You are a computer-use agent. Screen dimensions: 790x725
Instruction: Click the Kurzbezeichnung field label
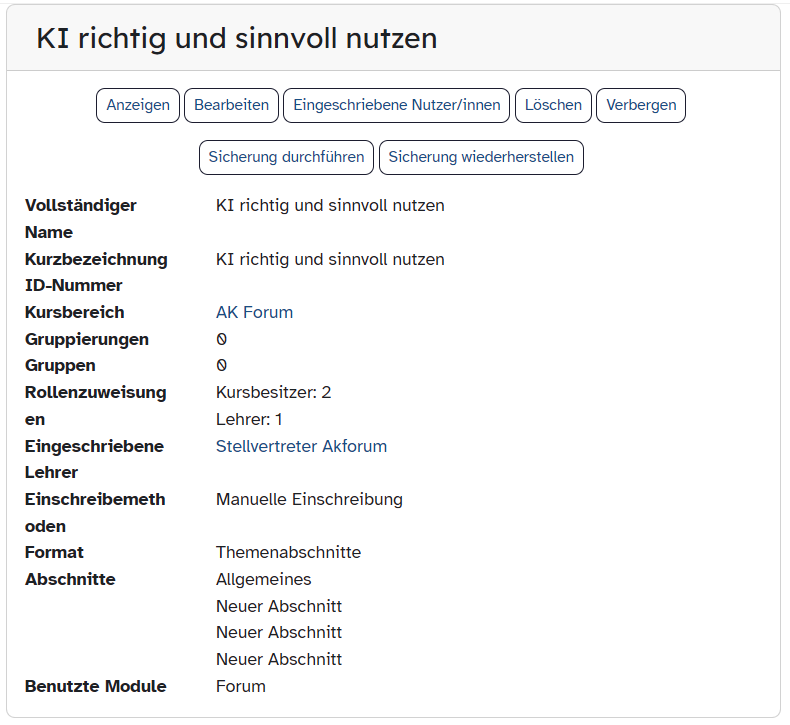pos(96,259)
